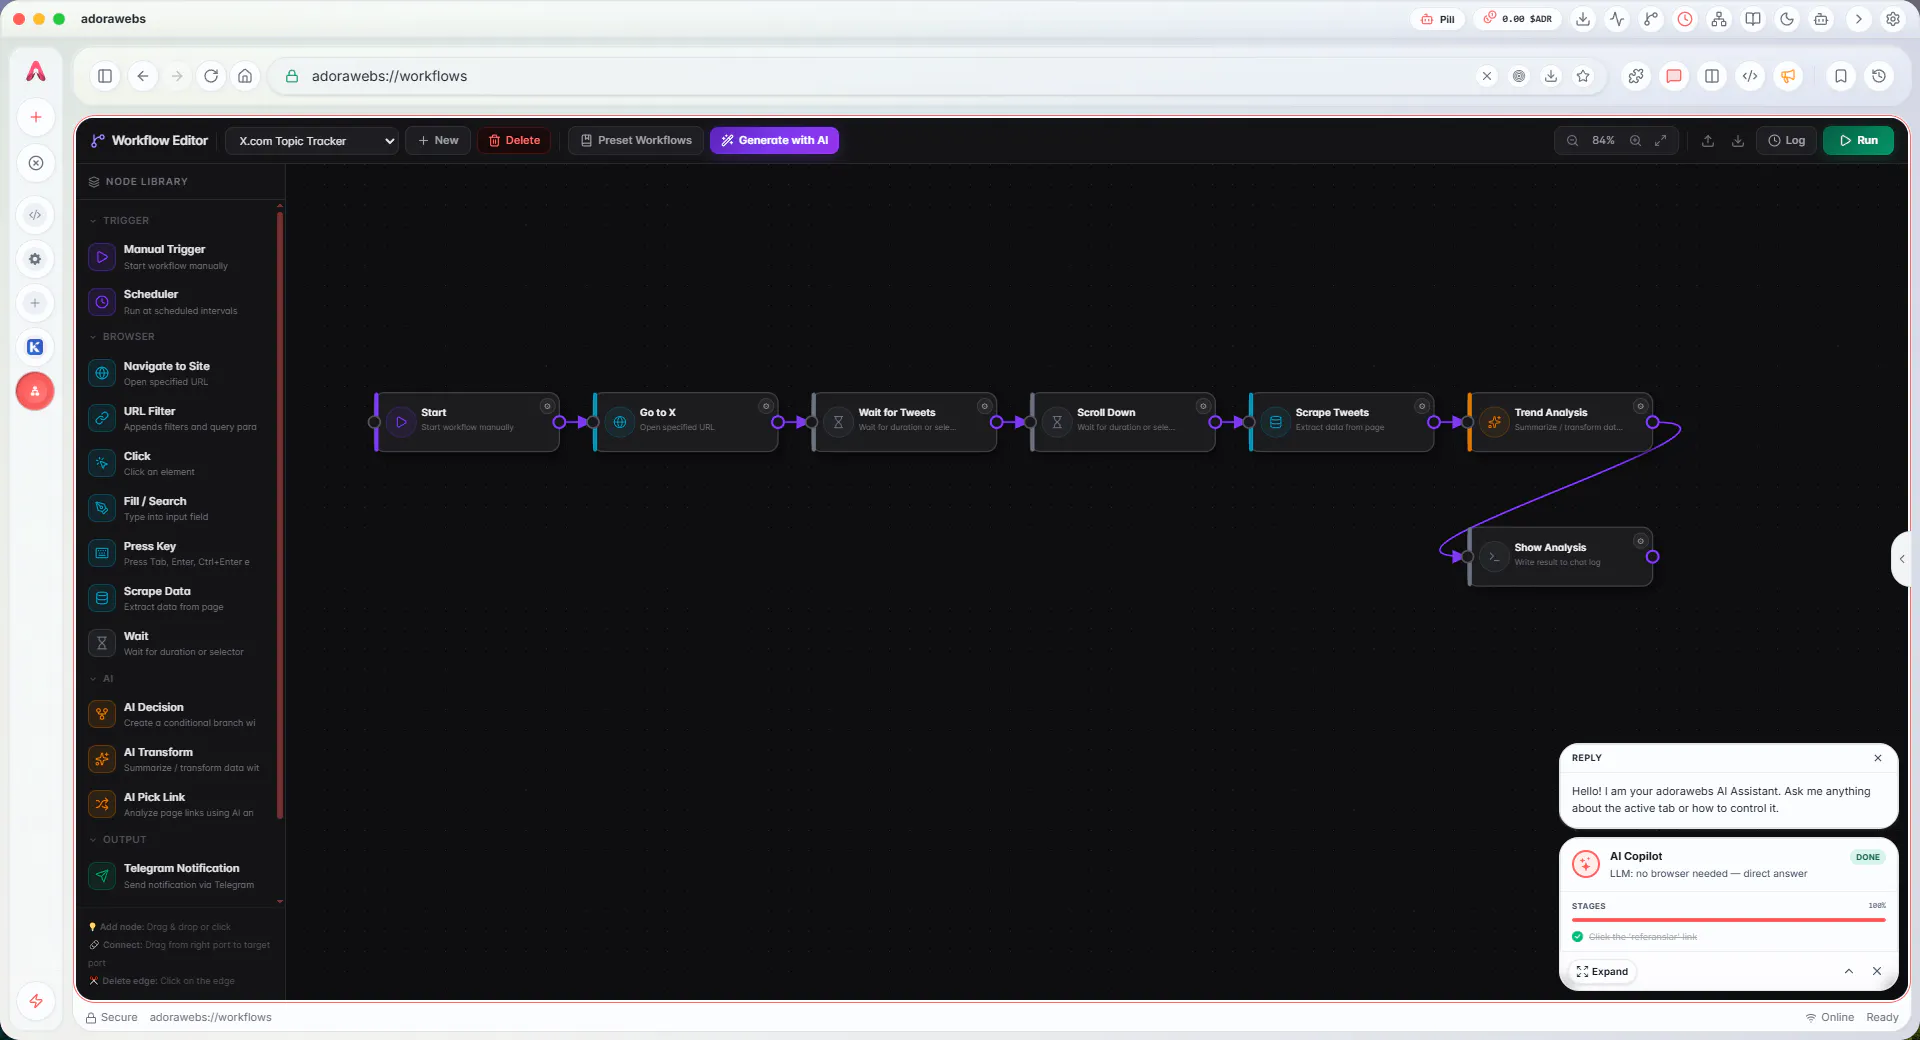Click the Run button
Screen dimensions: 1920x1040
1859,141
